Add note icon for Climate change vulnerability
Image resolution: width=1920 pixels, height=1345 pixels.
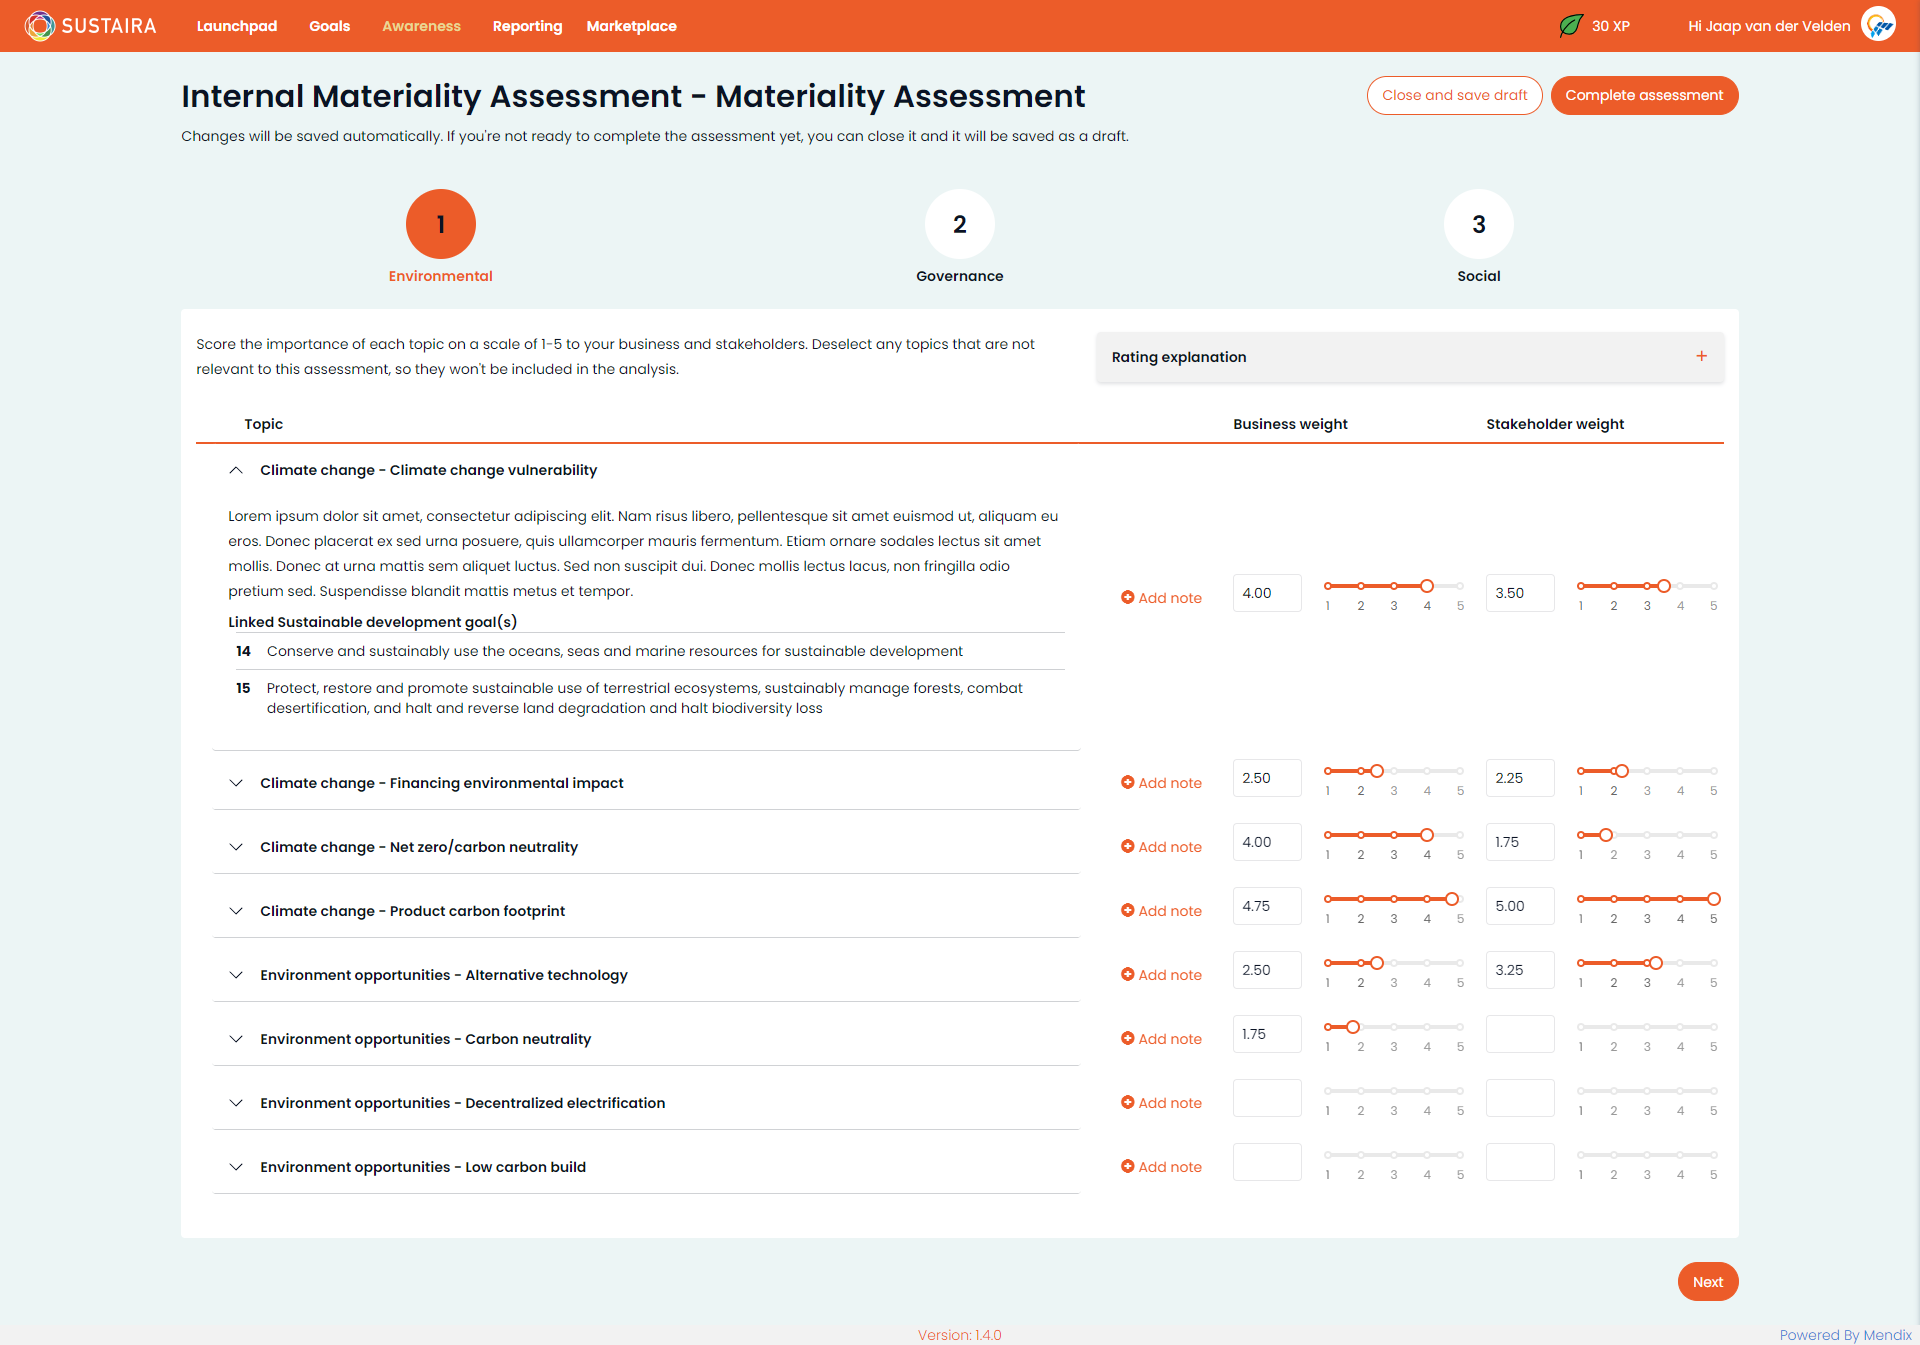pyautogui.click(x=1128, y=598)
